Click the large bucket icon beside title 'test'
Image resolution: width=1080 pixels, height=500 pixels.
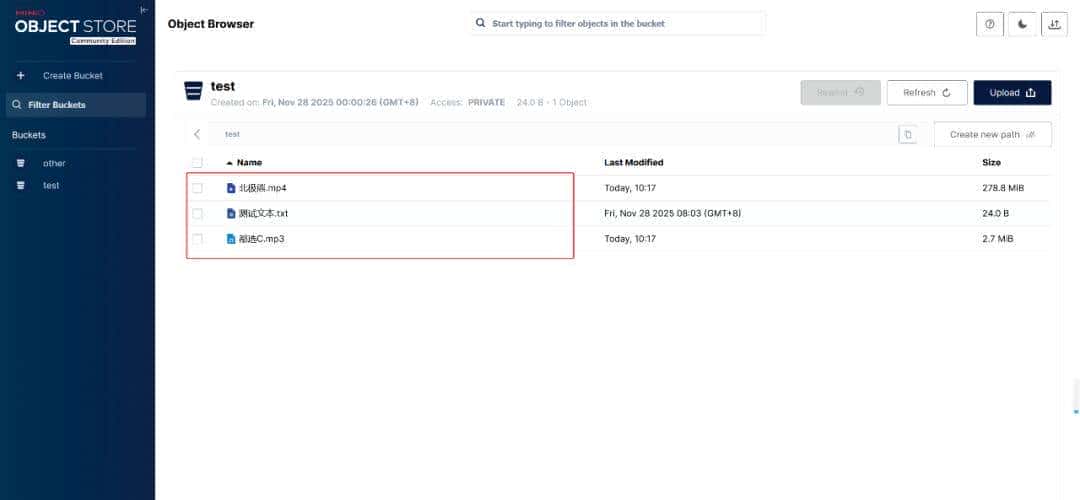tap(194, 92)
